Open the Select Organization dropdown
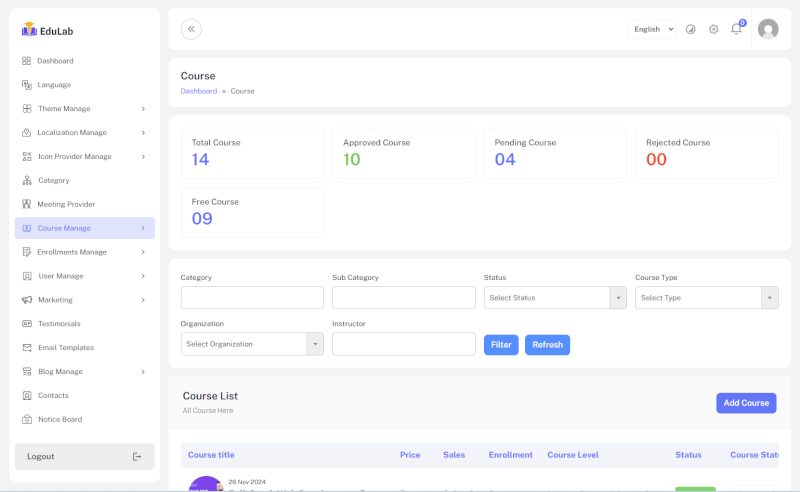The height and width of the screenshot is (492, 800). pos(252,344)
